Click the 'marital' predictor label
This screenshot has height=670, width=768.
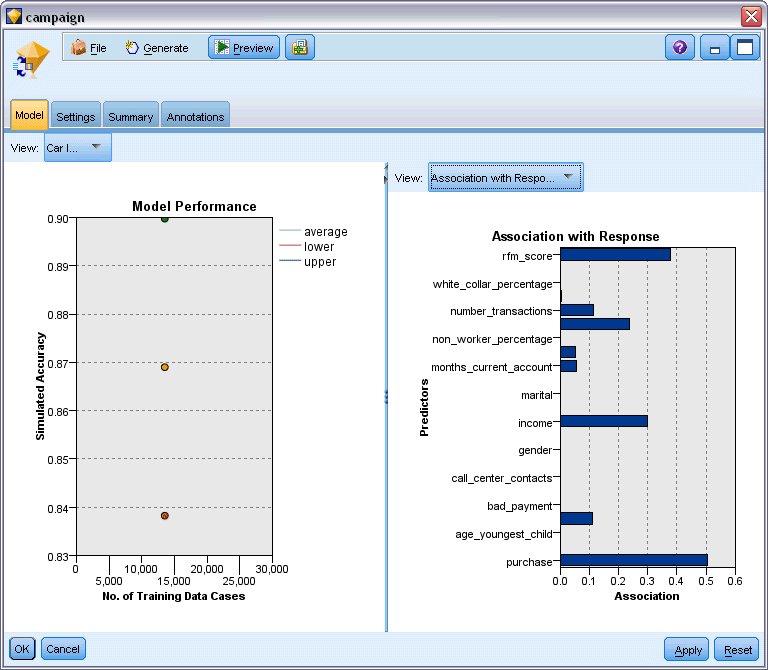(536, 395)
